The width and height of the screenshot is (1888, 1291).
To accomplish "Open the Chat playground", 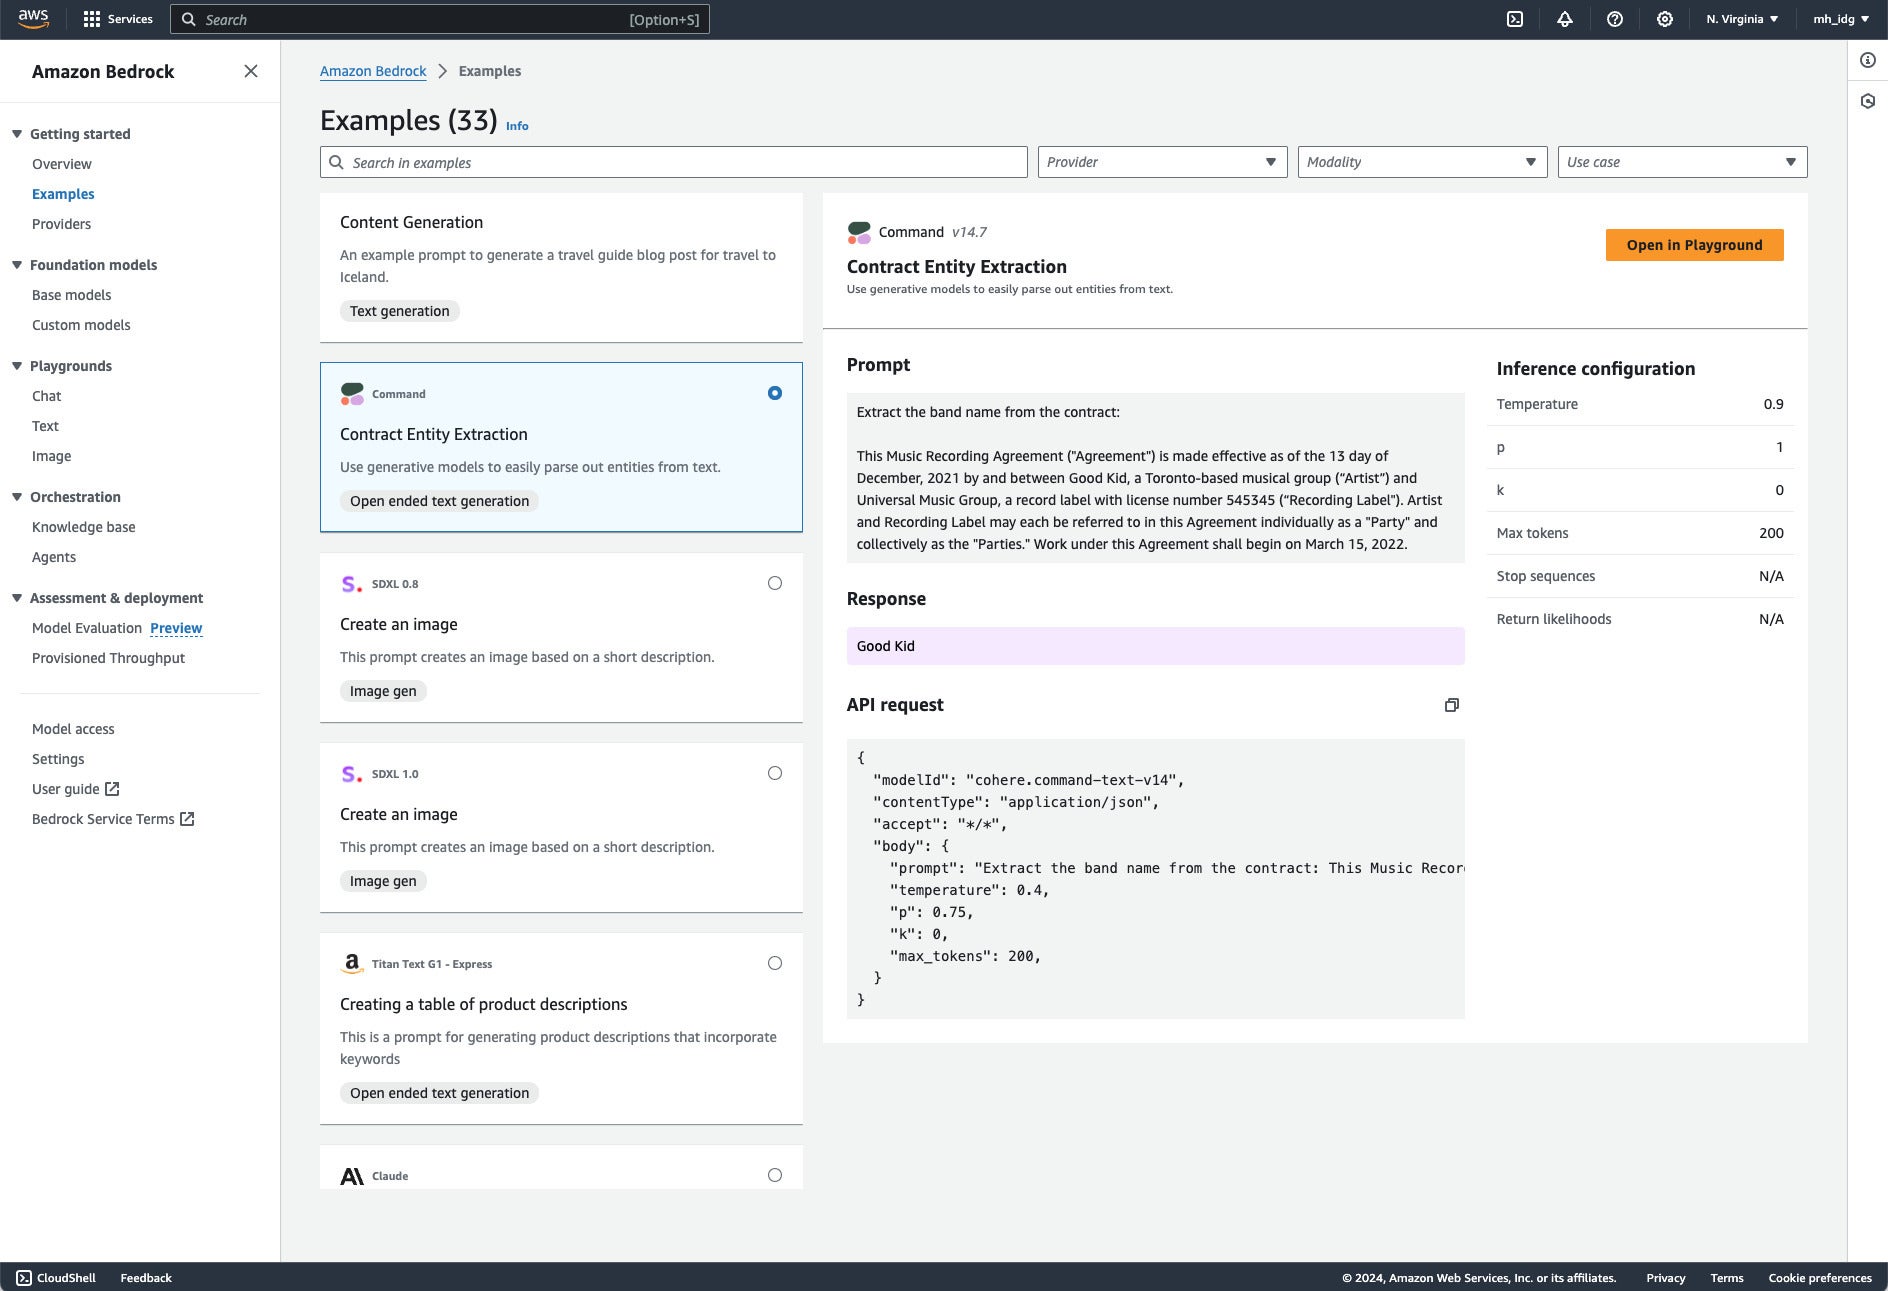I will pos(46,396).
